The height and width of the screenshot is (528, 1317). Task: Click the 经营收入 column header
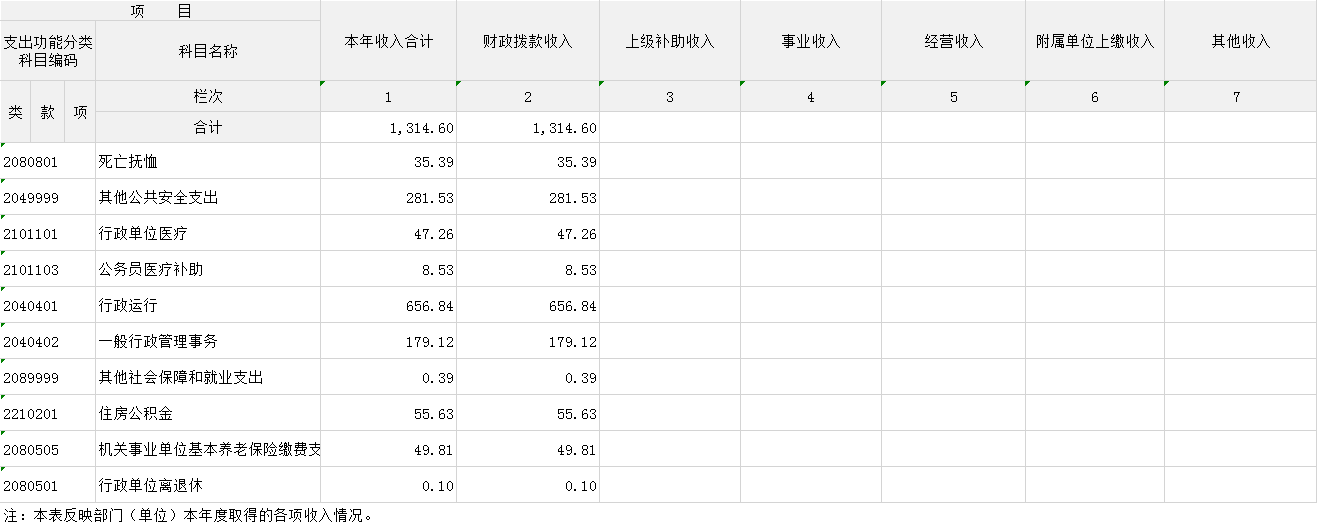click(953, 42)
